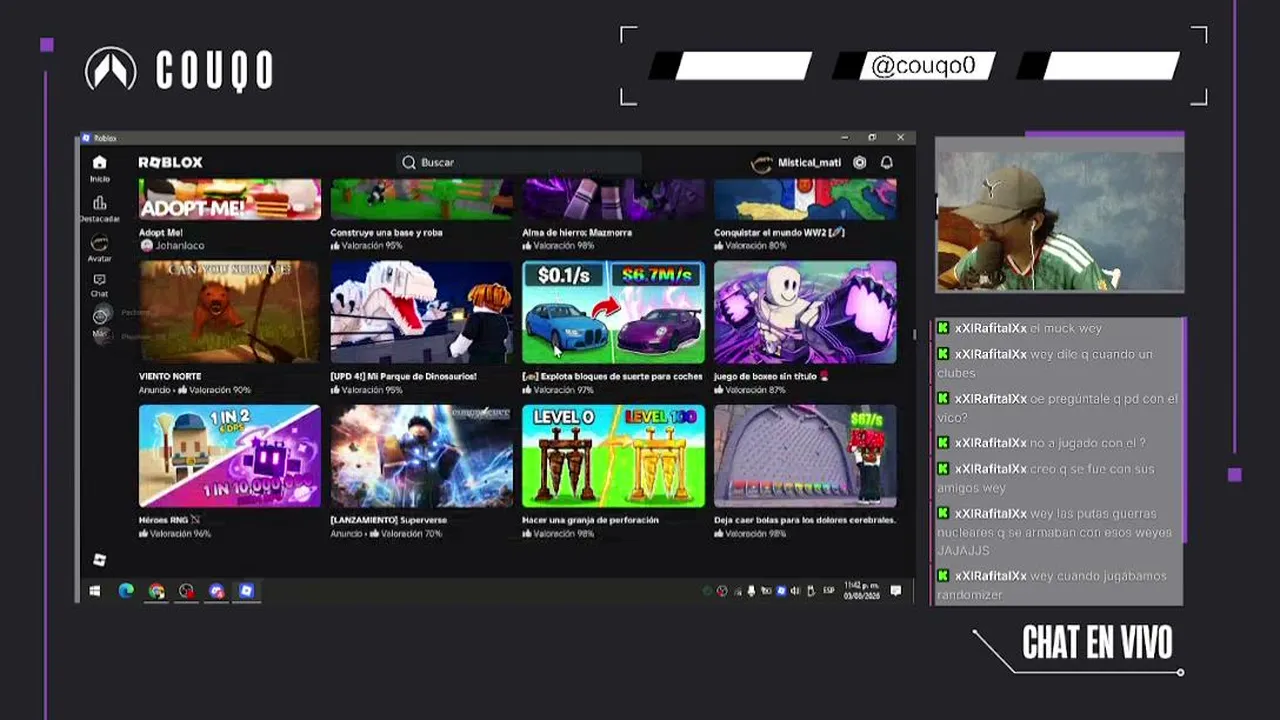Open the juego de boxeo sin título thumbnail
This screenshot has width=1280, height=720.
805,312
